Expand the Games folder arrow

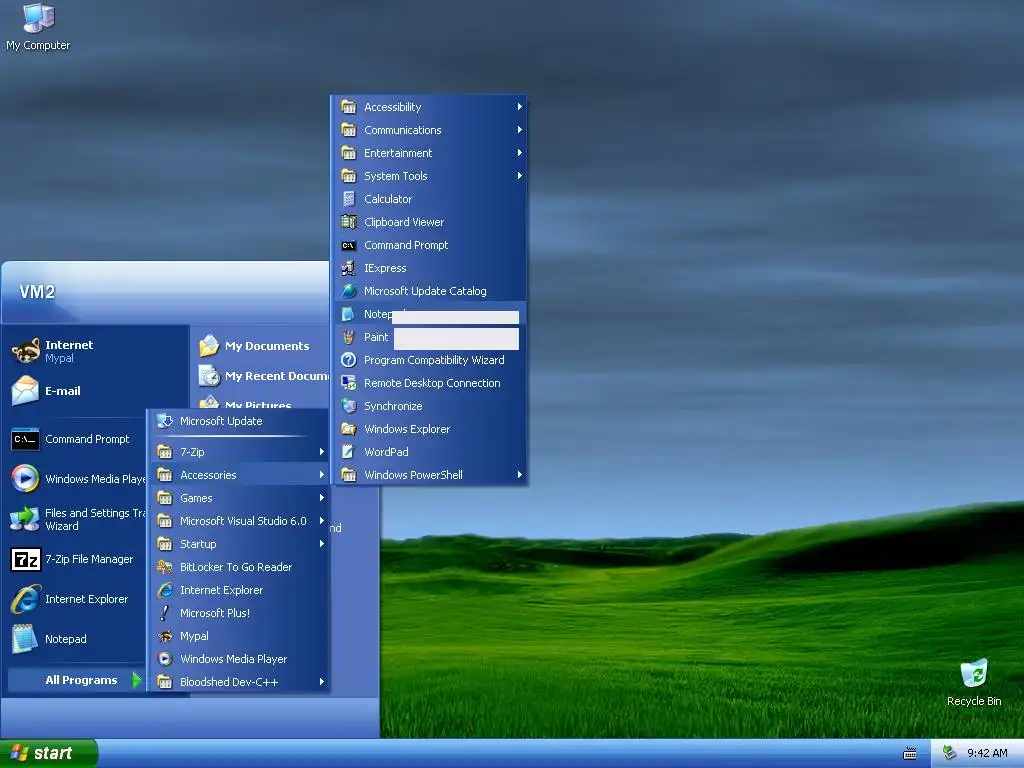322,498
